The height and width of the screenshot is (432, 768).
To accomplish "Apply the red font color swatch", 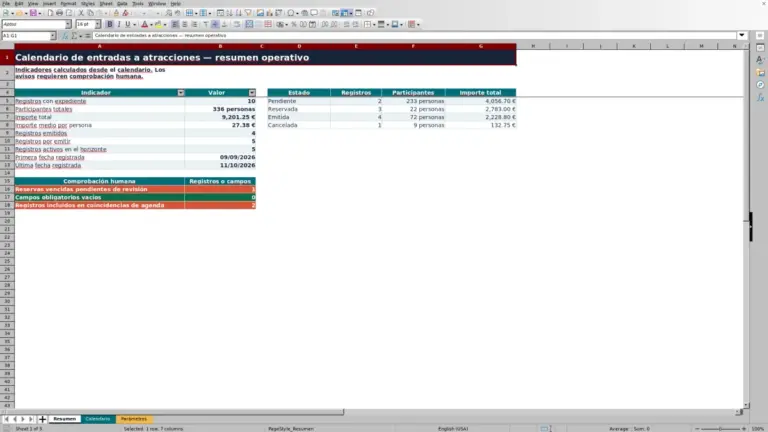I will coord(144,24).
